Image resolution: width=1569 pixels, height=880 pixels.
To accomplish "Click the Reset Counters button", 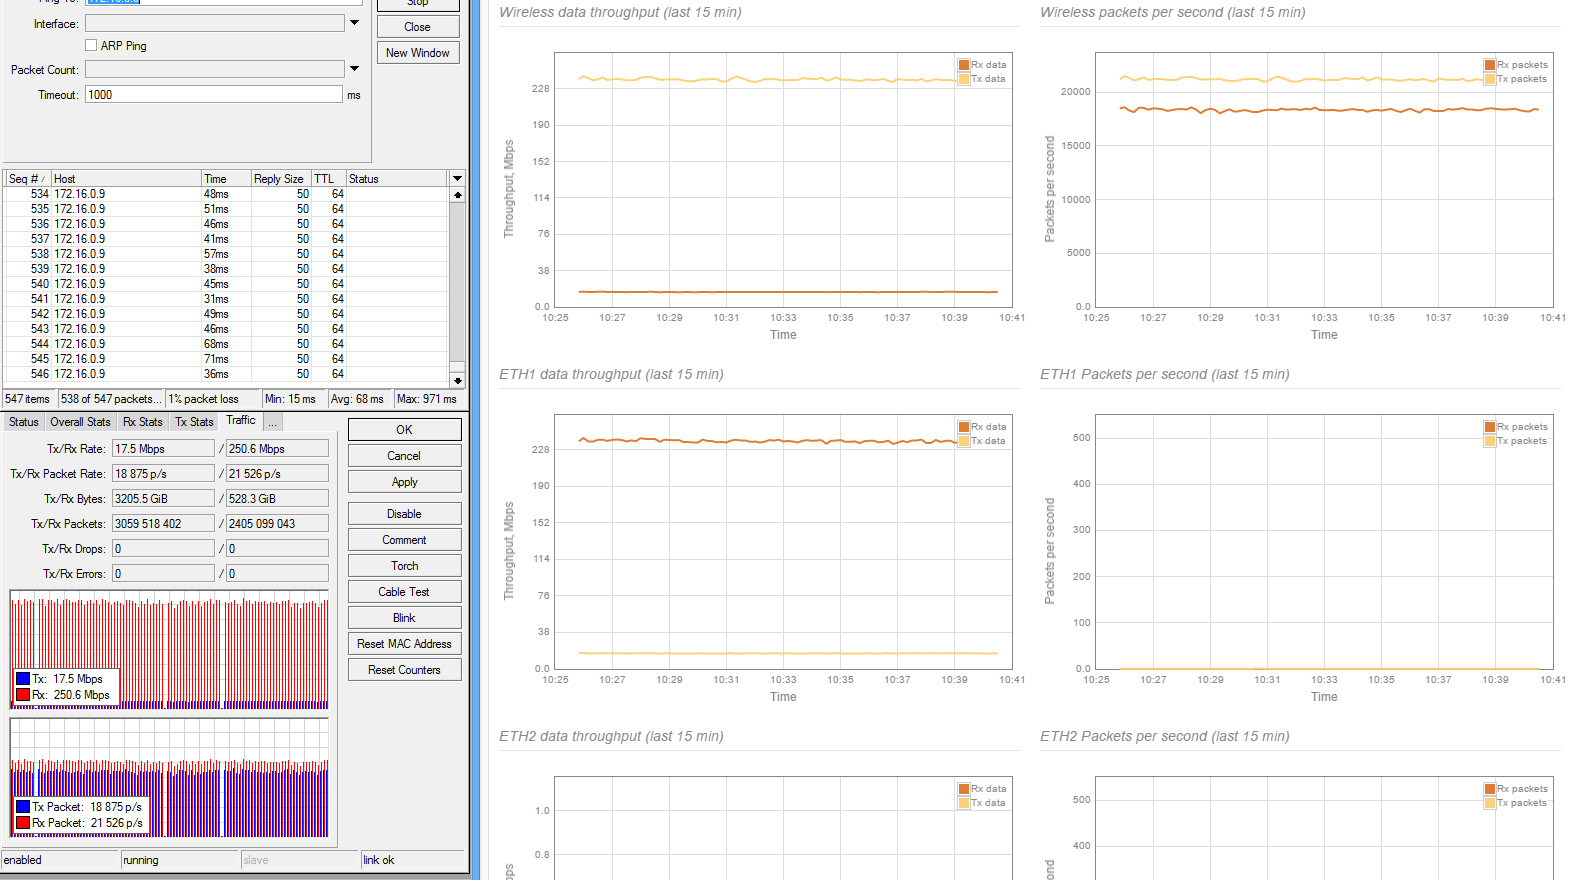I will 404,670.
